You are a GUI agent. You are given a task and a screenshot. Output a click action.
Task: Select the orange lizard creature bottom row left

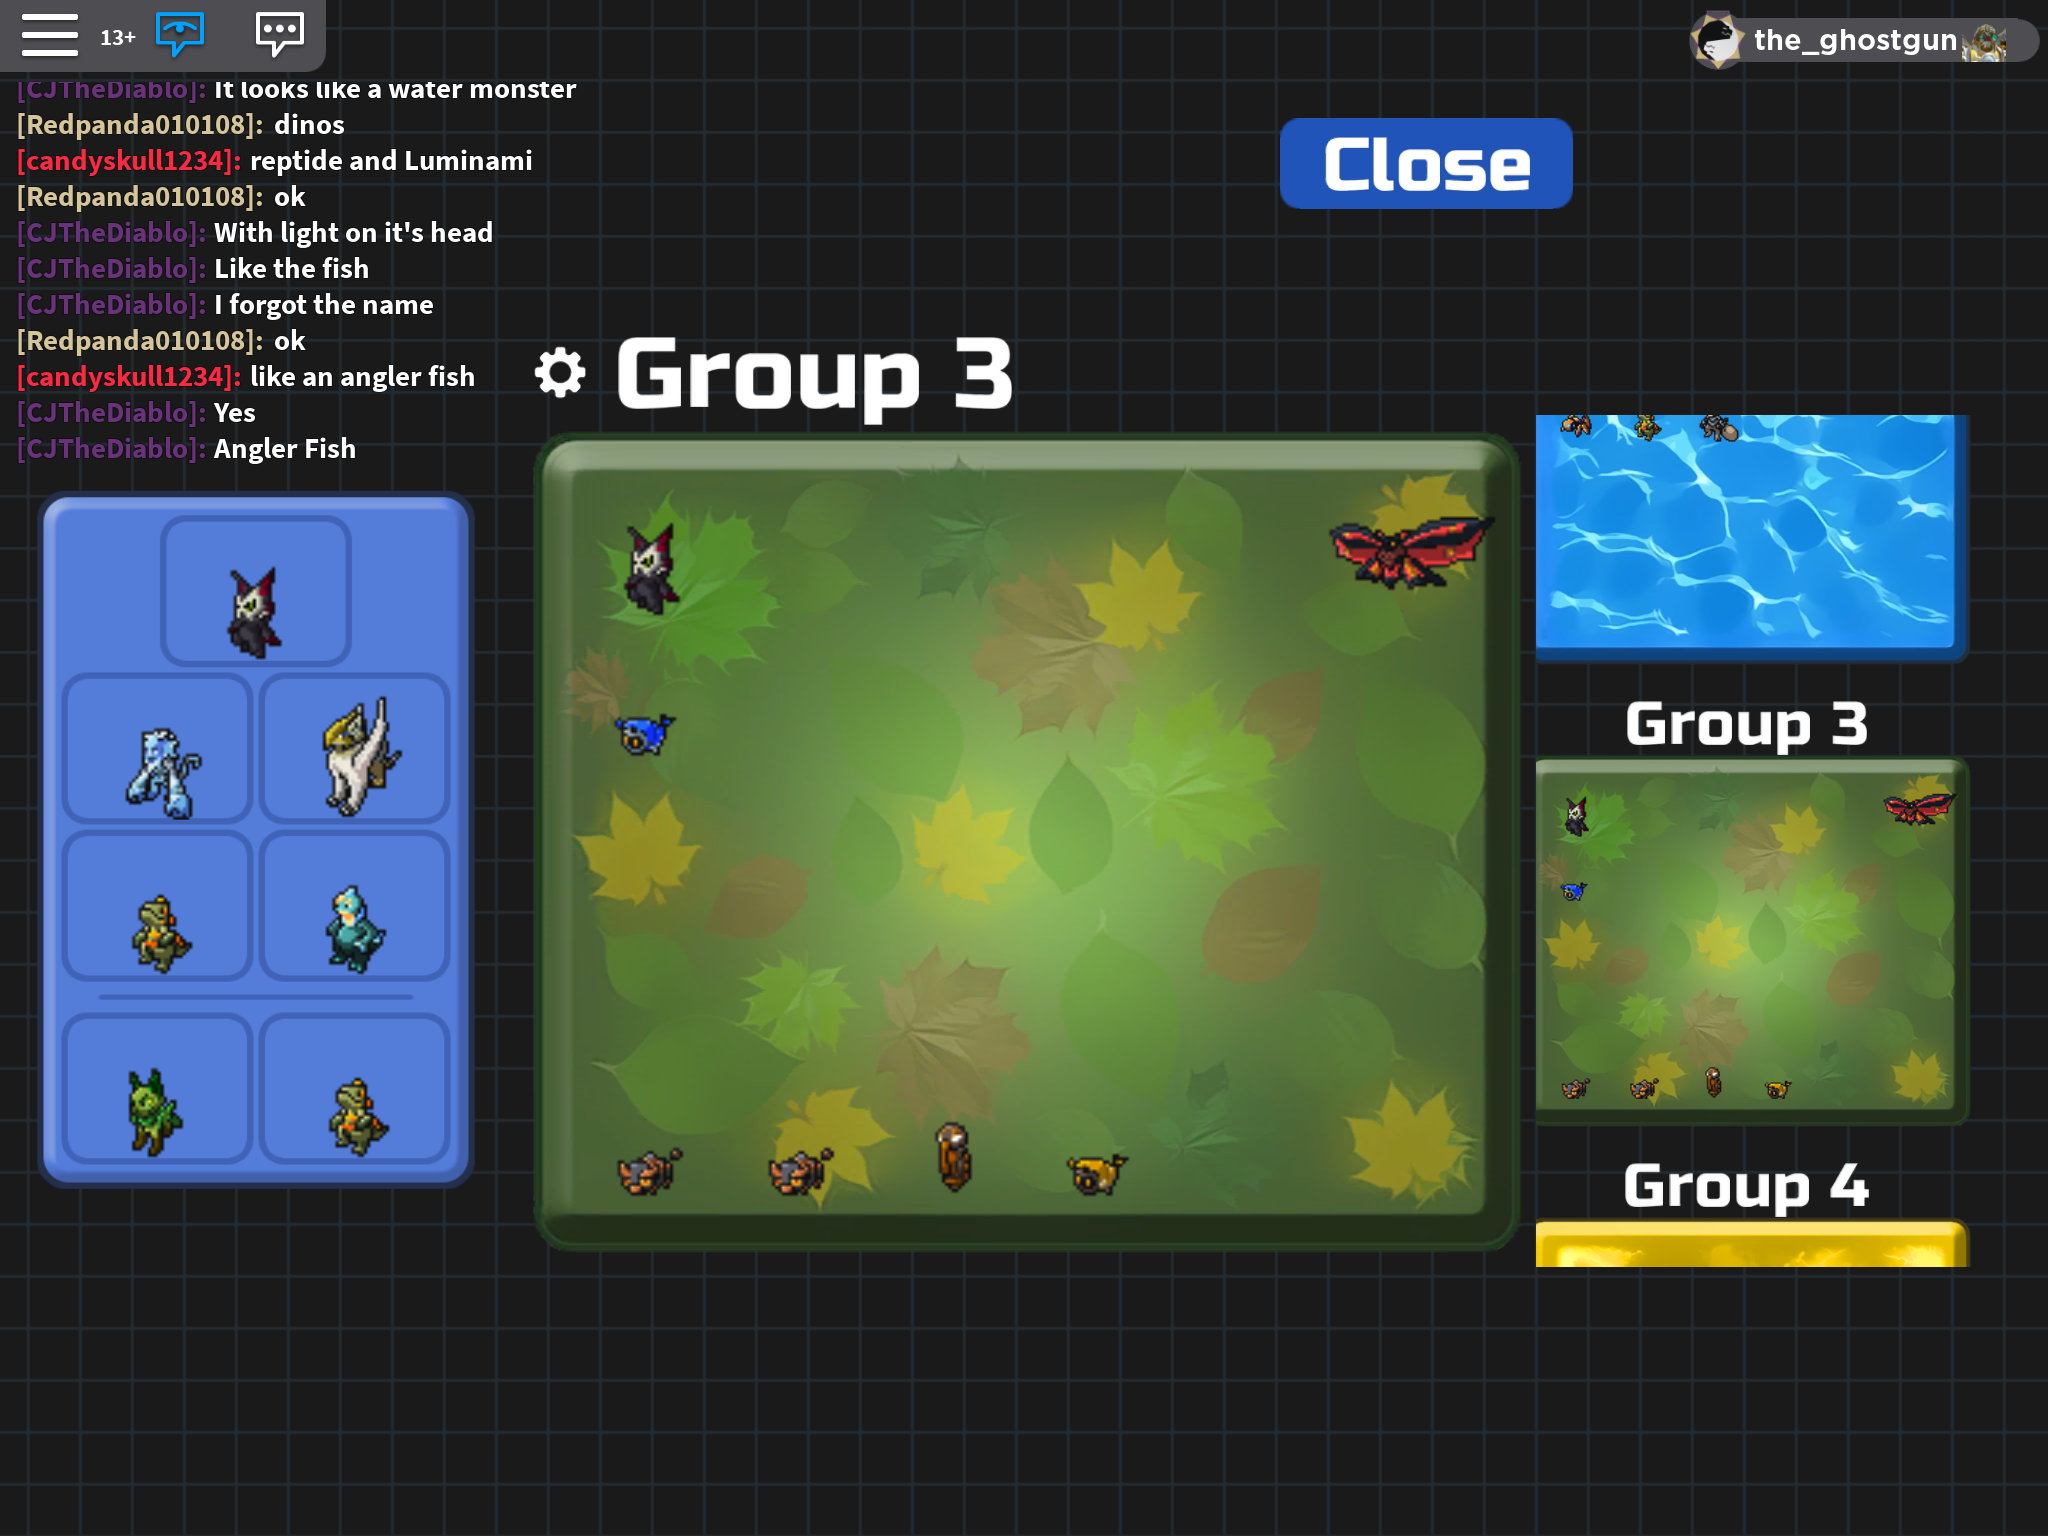[x=158, y=928]
